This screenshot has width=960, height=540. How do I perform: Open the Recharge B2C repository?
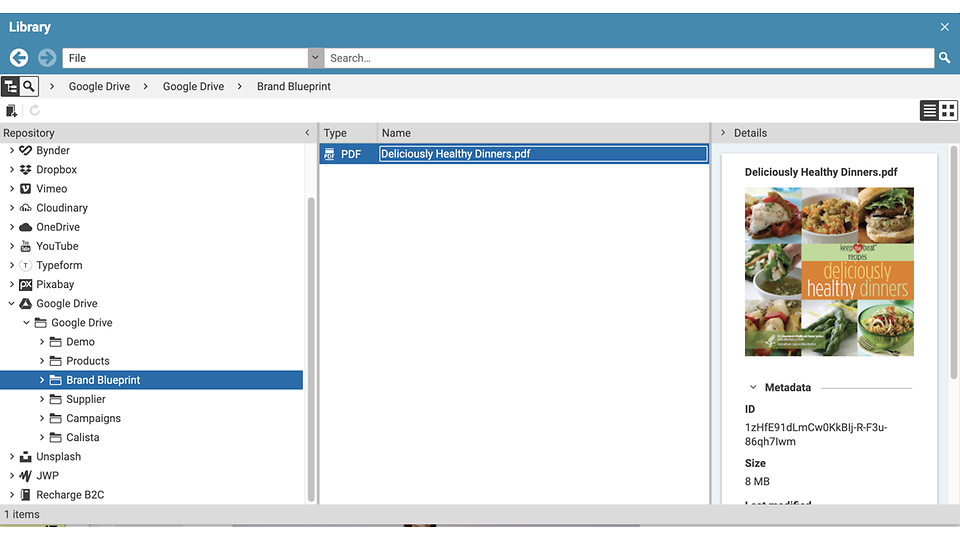tap(70, 495)
